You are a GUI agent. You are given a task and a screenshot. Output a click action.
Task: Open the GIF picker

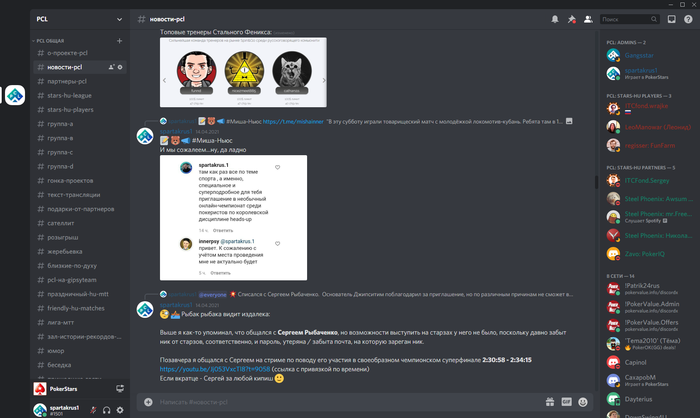(567, 402)
